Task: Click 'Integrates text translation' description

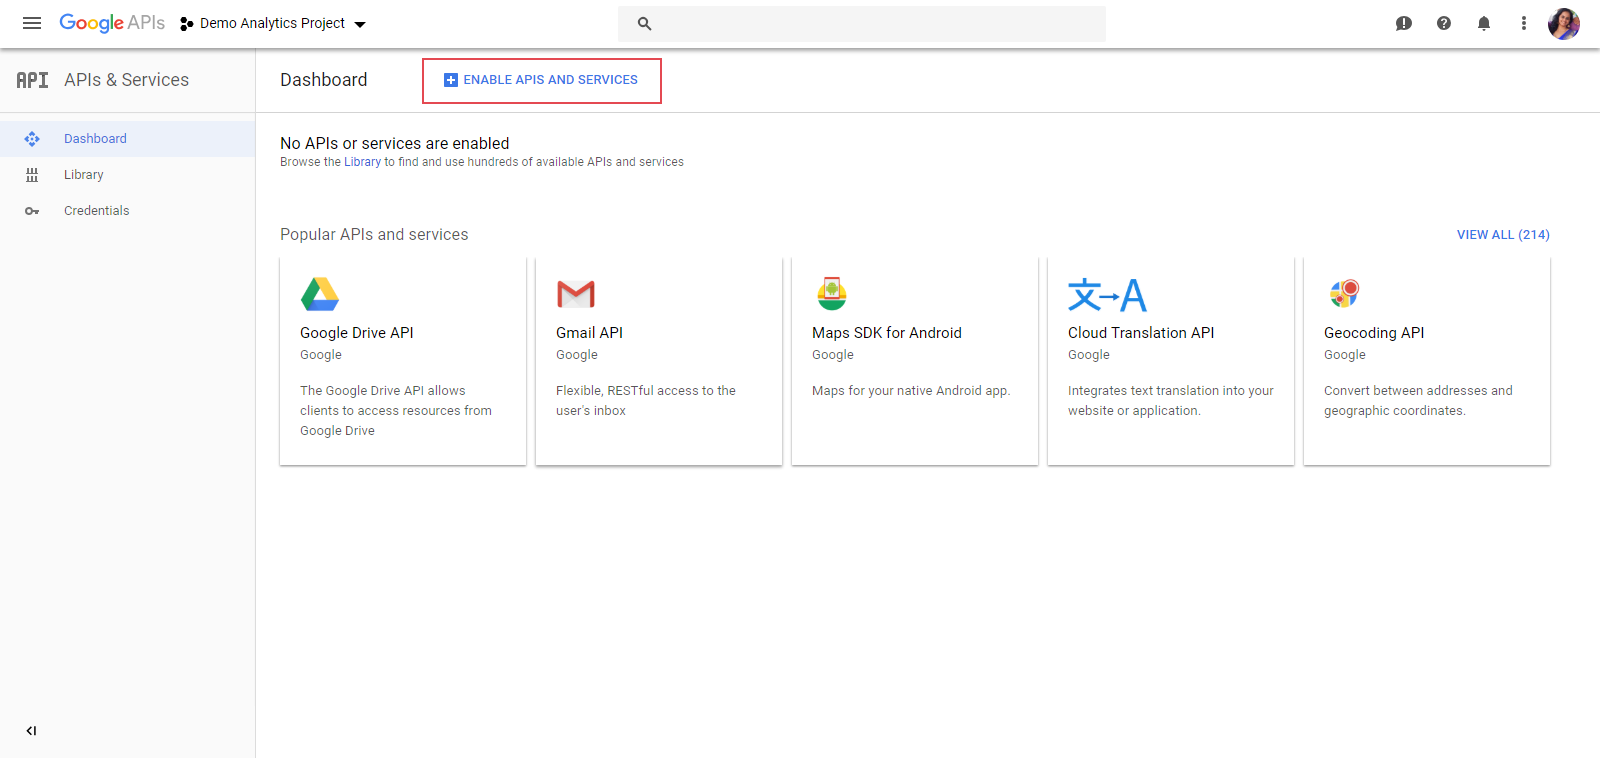Action: coord(1171,401)
